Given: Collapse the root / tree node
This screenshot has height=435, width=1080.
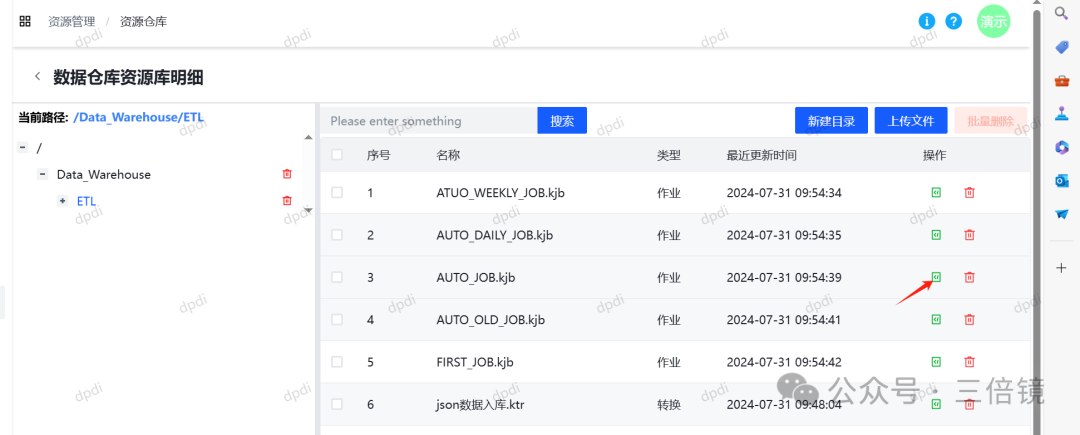Looking at the screenshot, I should tap(23, 148).
